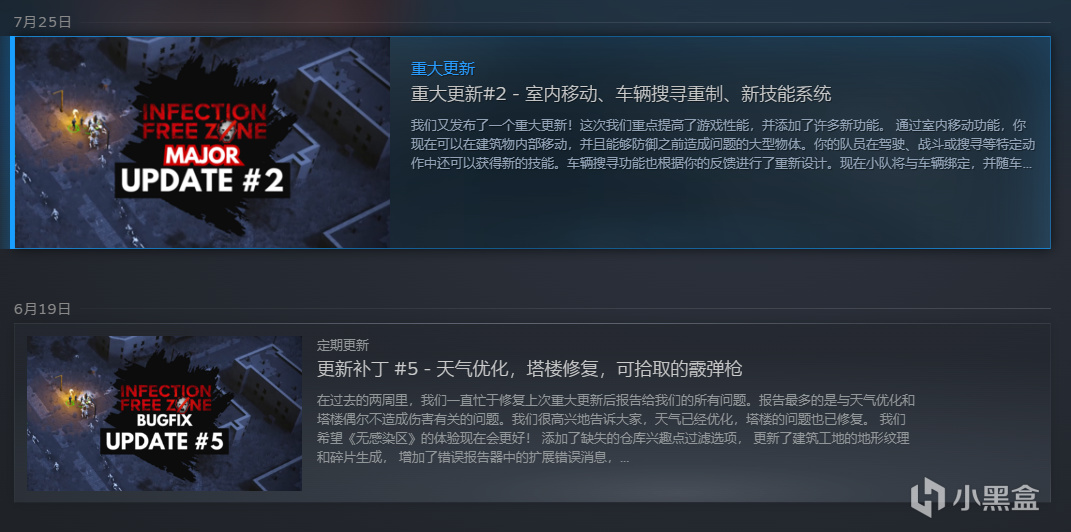Click the Infection Free Zone logo in Major Update image
1071x532 pixels.
pos(204,124)
